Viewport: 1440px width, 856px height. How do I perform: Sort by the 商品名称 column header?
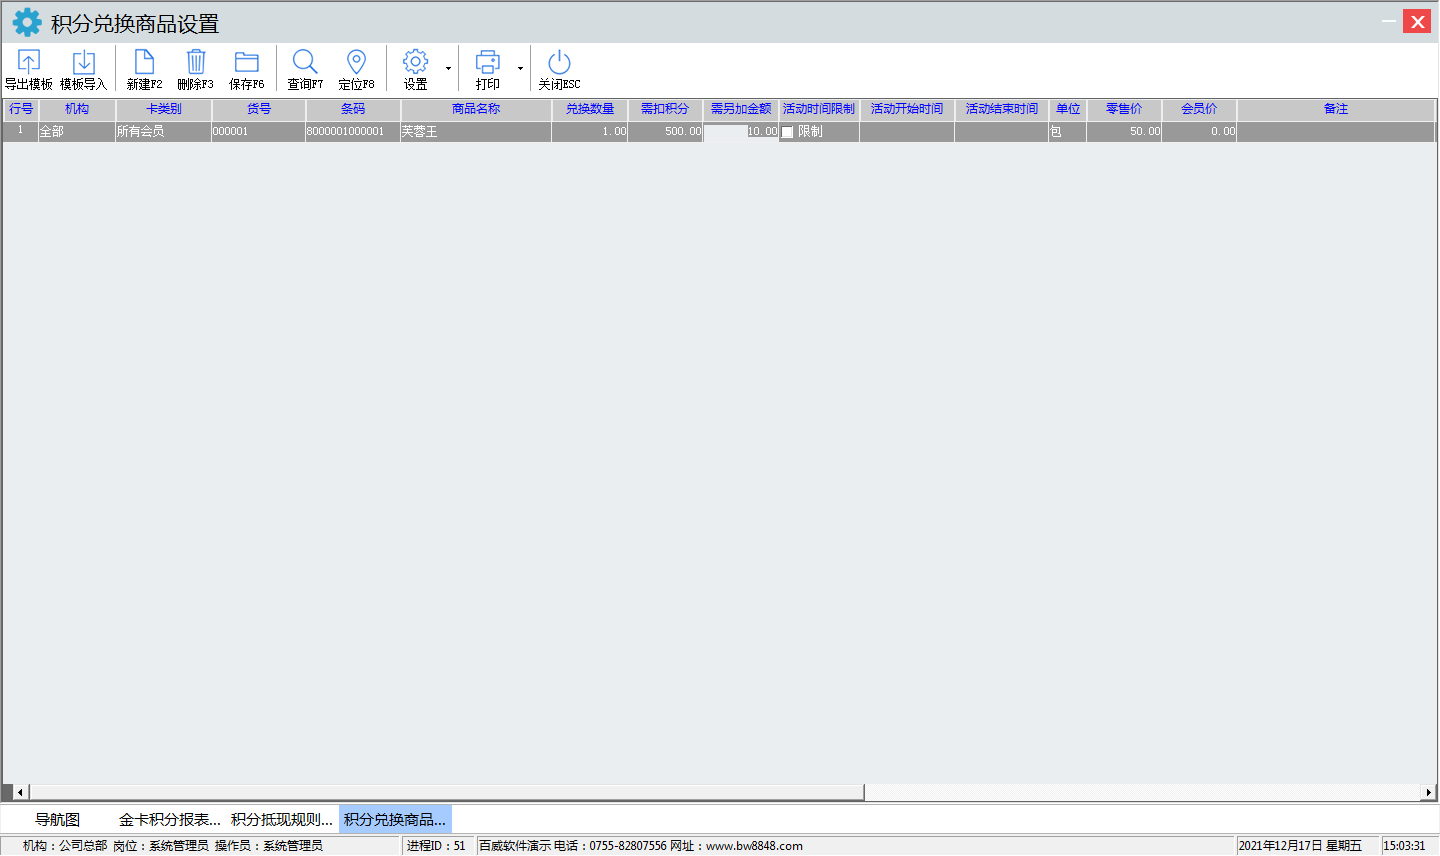(x=476, y=109)
